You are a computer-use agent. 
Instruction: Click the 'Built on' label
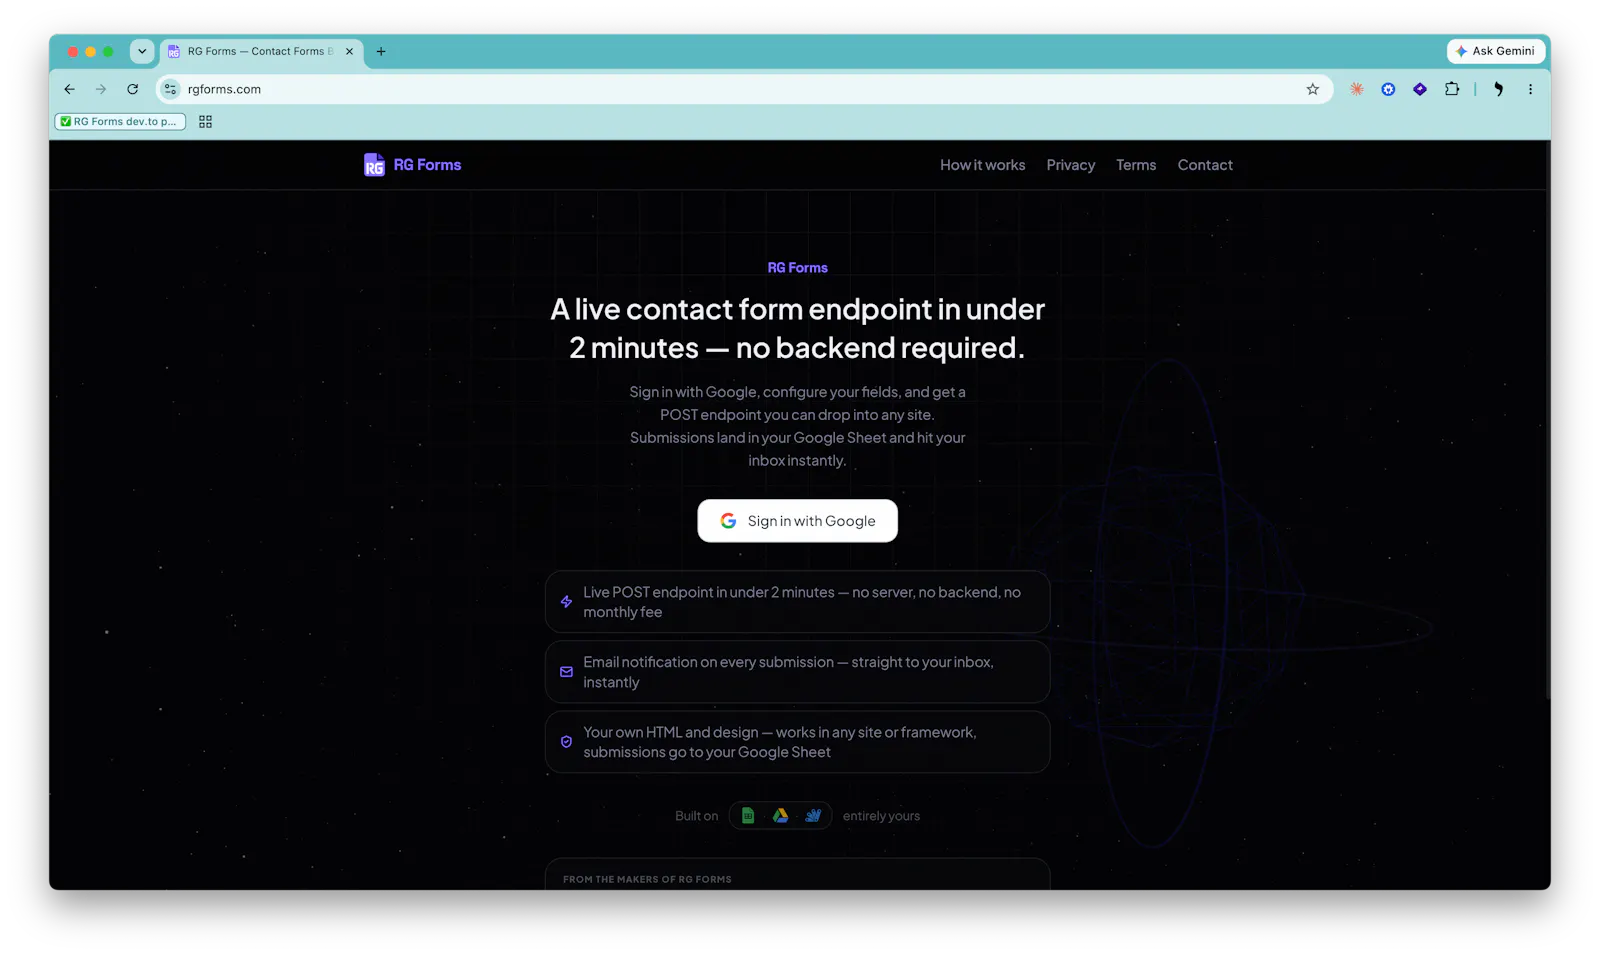[x=696, y=816]
